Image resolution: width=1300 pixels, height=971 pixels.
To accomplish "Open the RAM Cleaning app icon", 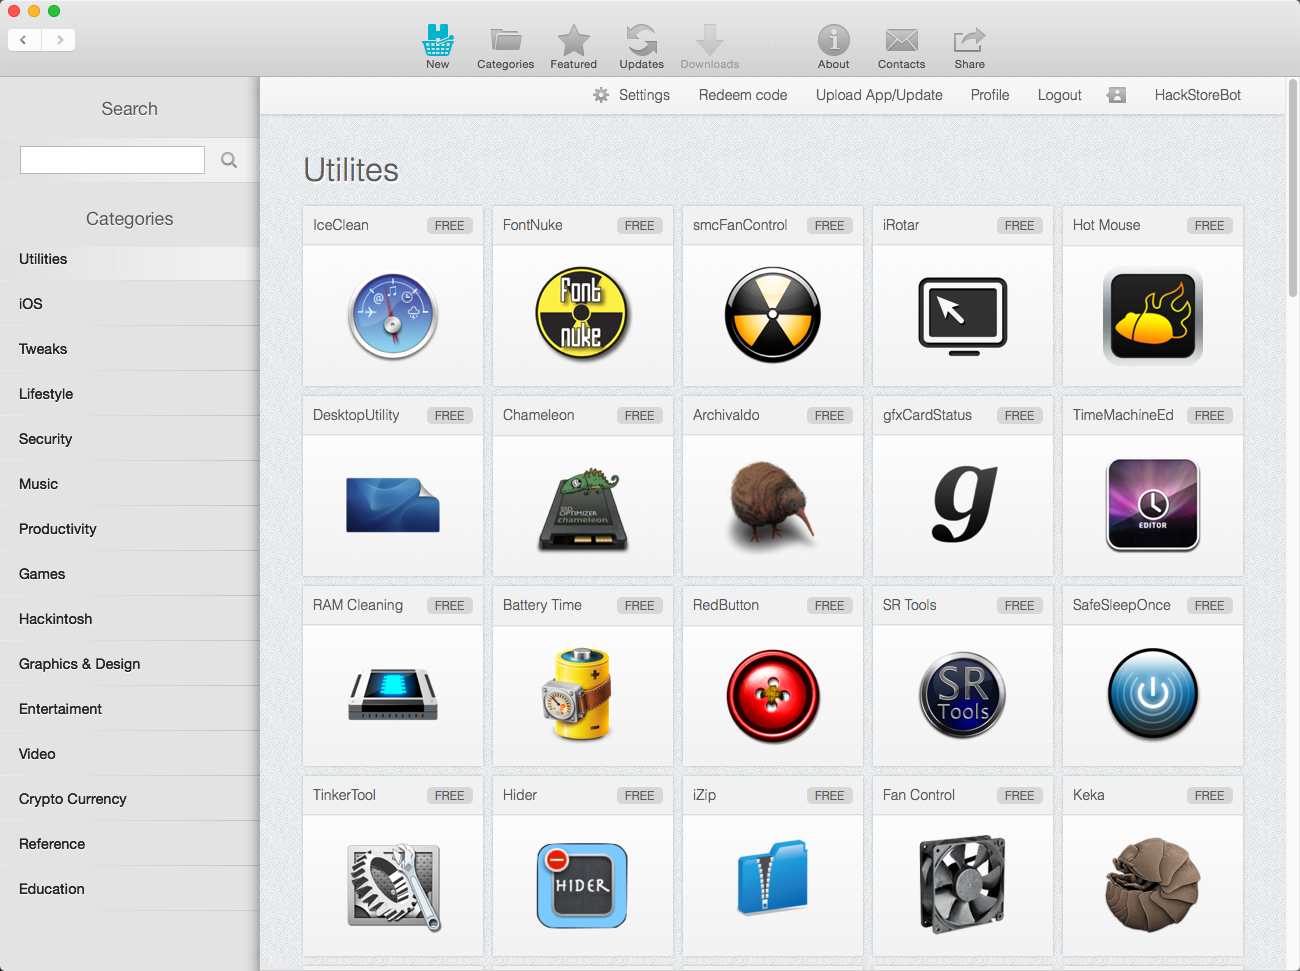I will (x=393, y=696).
